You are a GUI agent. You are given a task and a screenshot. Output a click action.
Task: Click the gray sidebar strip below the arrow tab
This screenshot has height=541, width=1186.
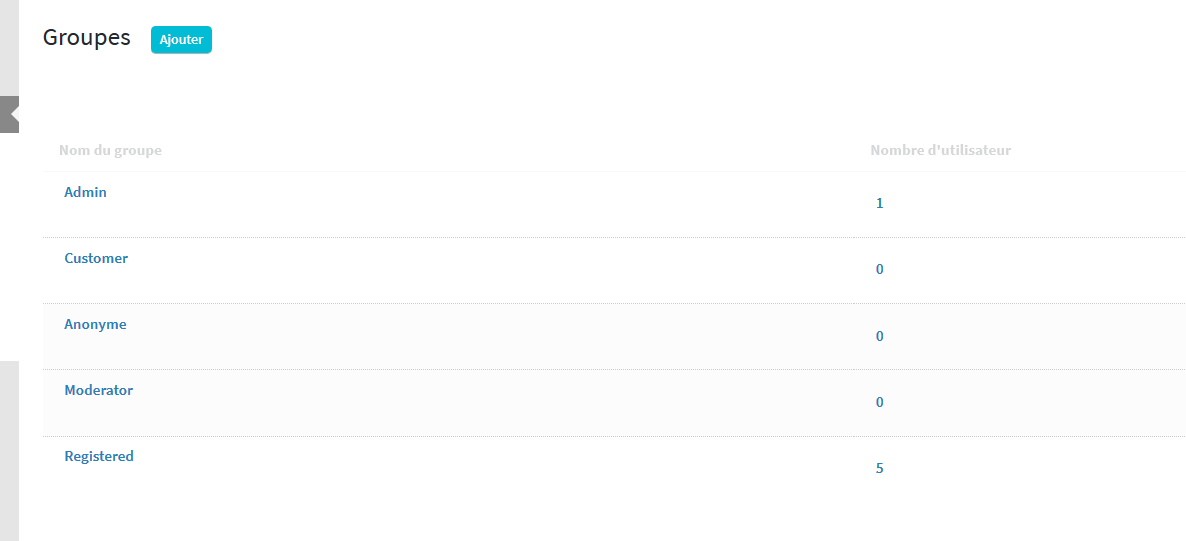click(9, 450)
